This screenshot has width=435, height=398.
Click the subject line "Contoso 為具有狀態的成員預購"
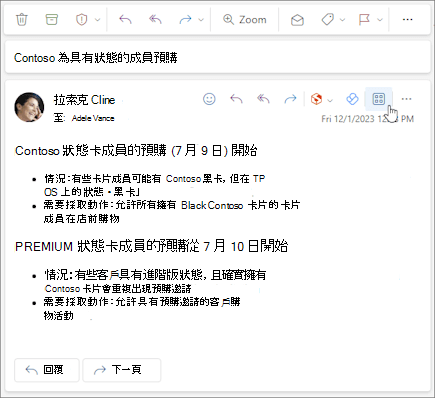pyautogui.click(x=95, y=58)
